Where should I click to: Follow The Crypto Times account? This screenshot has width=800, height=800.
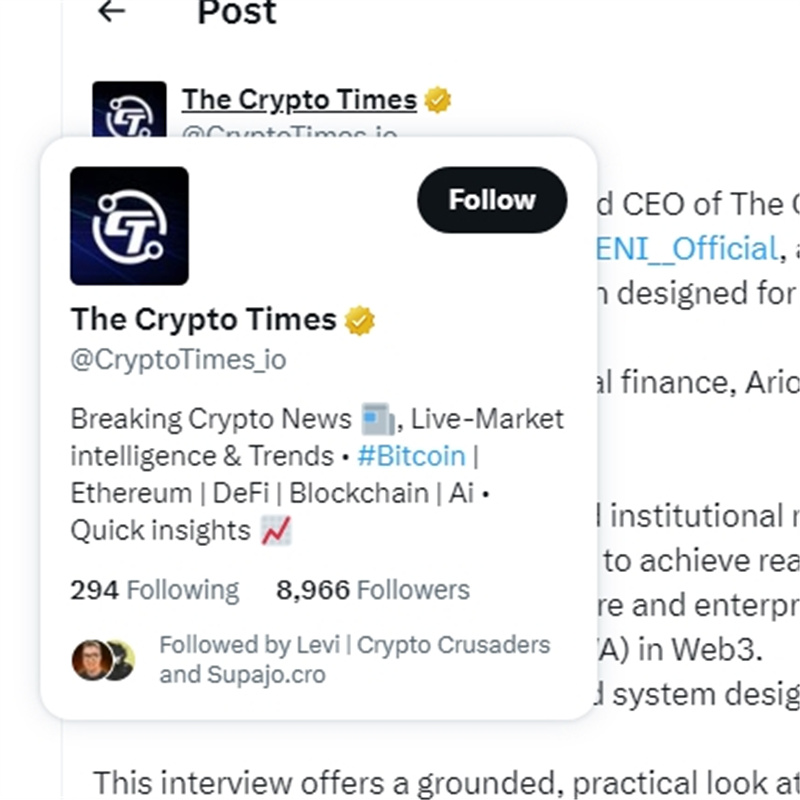click(x=491, y=200)
